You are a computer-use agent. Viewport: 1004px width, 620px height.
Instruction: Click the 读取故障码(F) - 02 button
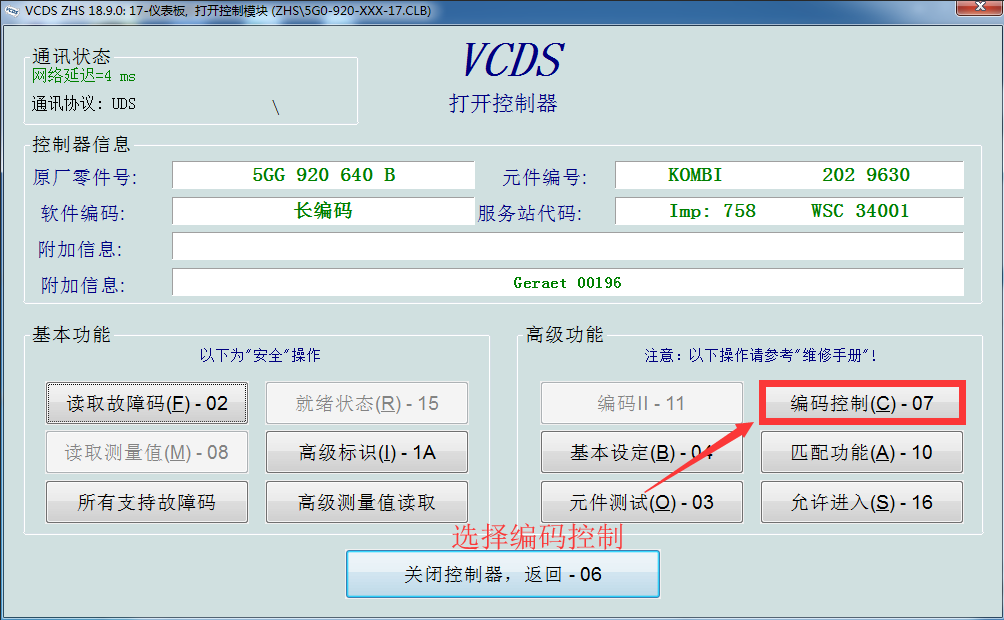coord(147,403)
